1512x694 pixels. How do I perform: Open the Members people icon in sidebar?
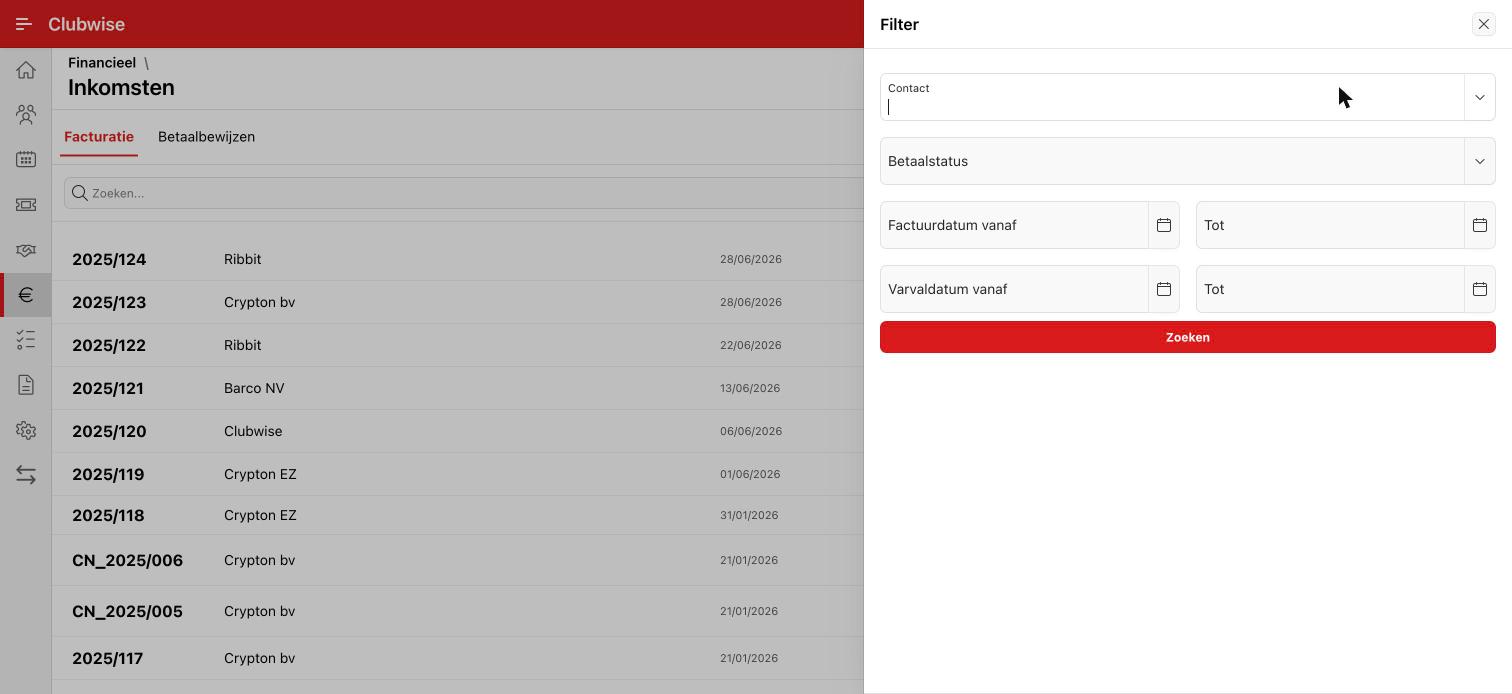pos(26,115)
